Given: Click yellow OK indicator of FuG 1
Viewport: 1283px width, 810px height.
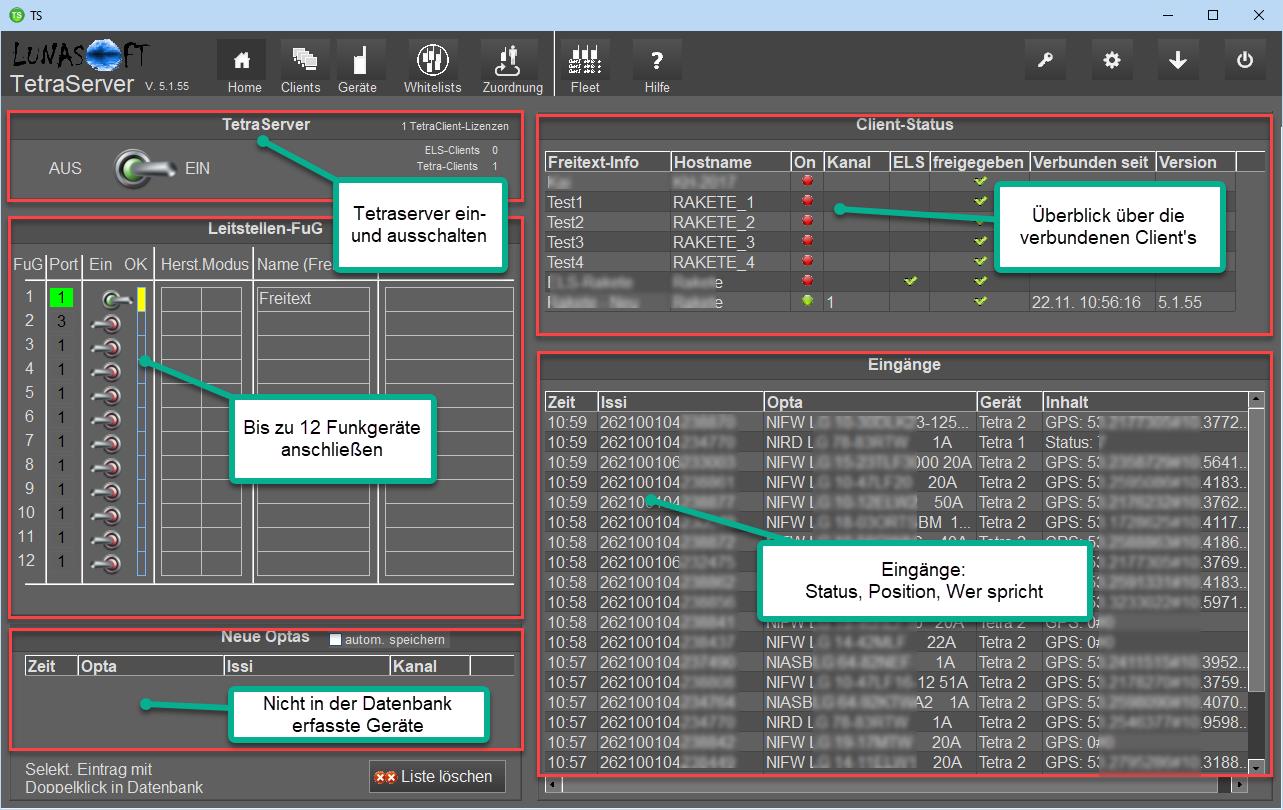Looking at the screenshot, I should (142, 299).
